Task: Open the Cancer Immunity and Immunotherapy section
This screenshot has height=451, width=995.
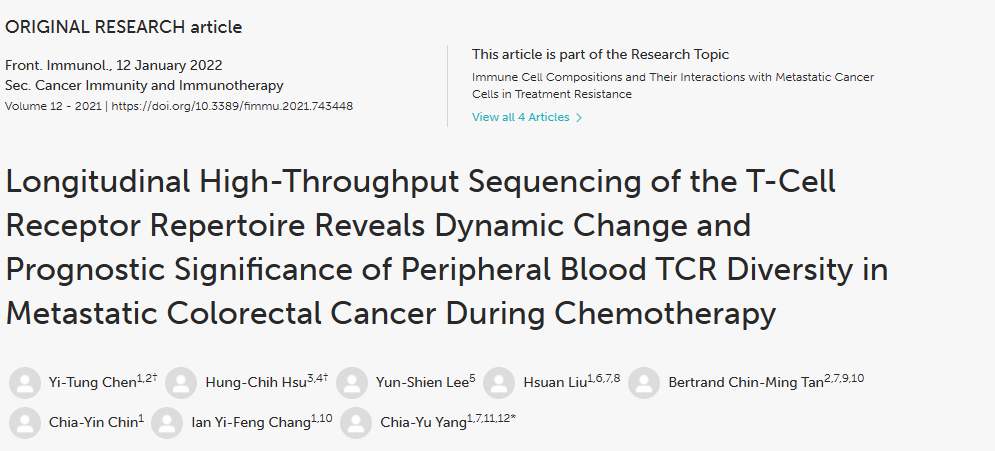Action: coord(159,85)
